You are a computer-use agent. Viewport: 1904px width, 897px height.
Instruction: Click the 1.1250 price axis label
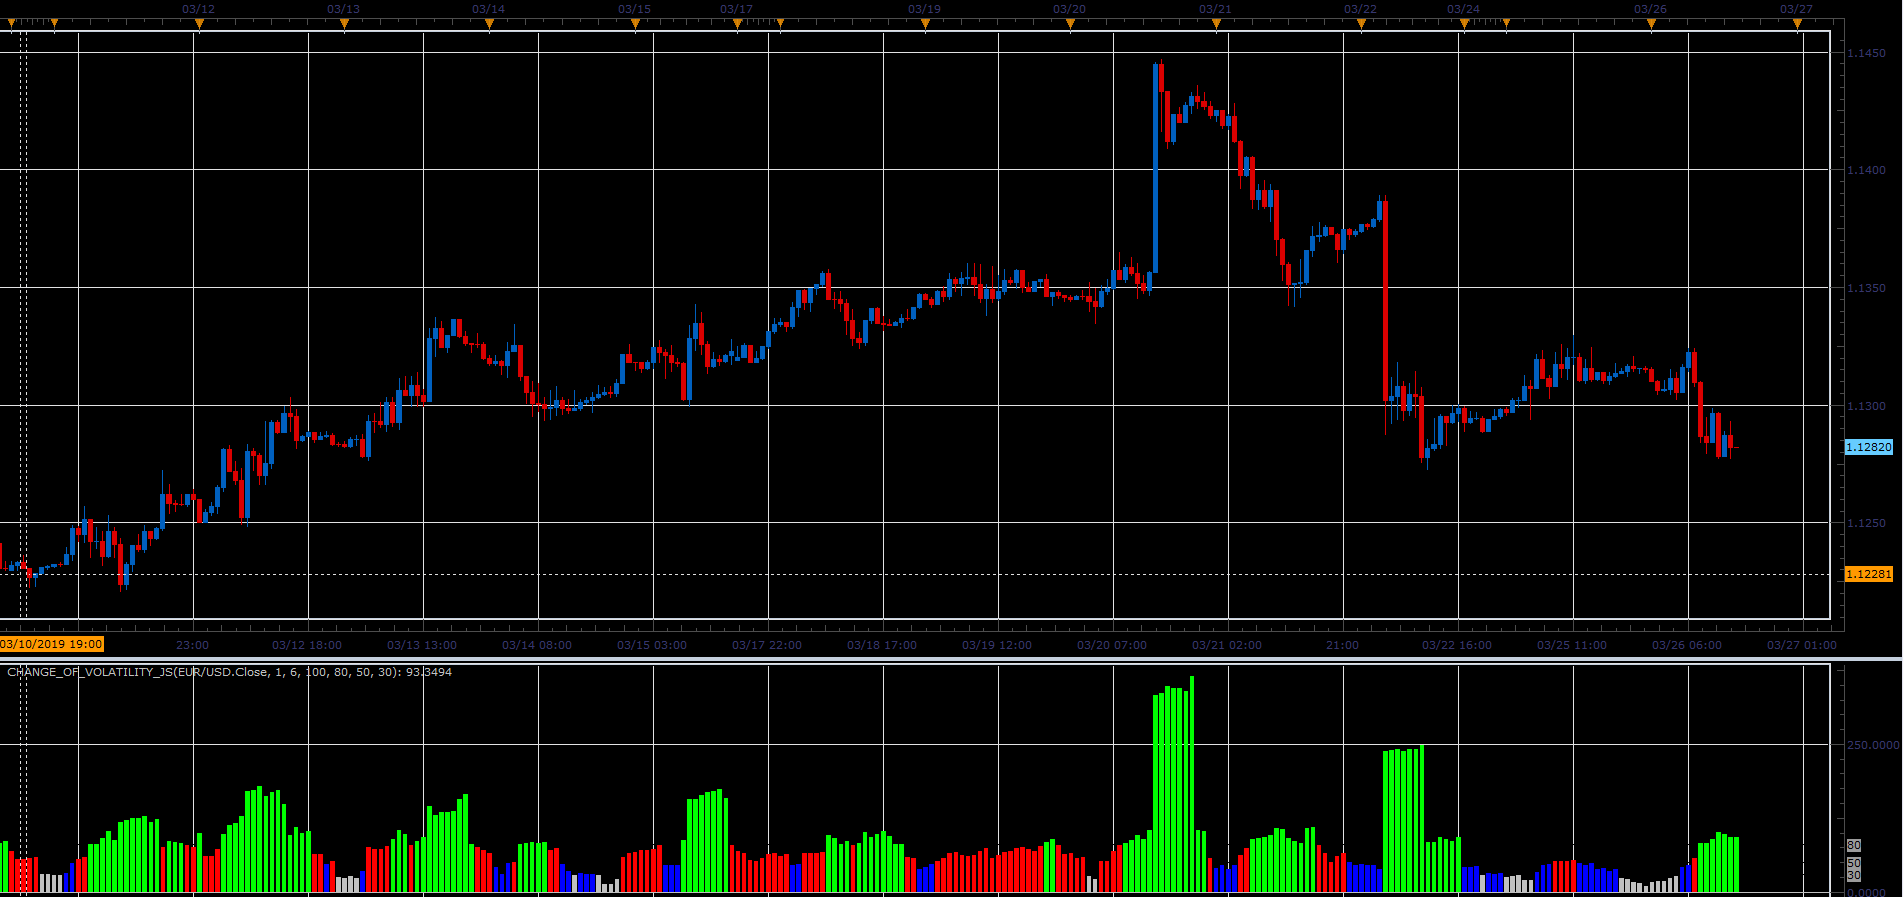1866,523
